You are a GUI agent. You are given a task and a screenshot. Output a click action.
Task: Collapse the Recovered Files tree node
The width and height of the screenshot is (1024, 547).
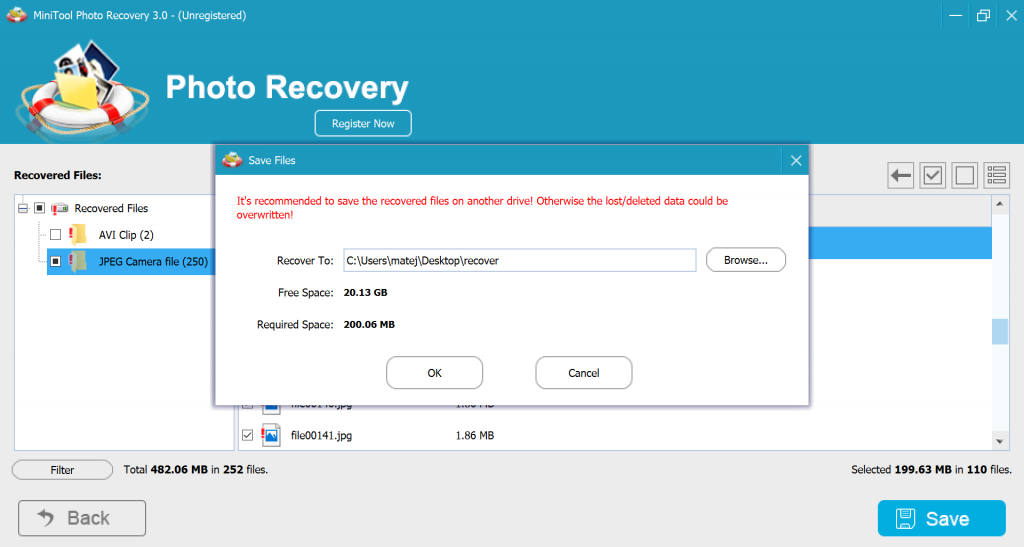coord(23,208)
